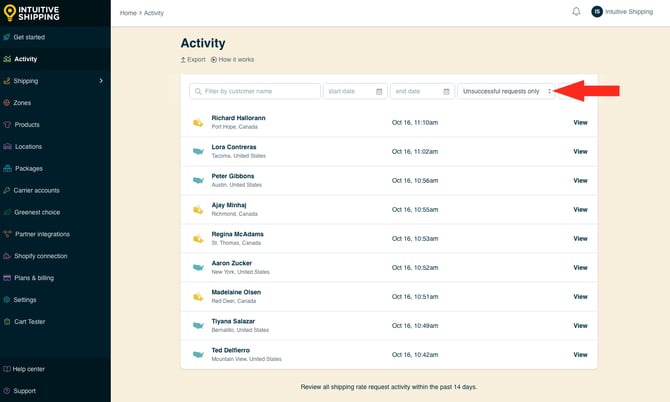This screenshot has width=670, height=402.
Task: Click the name Regina McAdams
Action: (x=238, y=234)
